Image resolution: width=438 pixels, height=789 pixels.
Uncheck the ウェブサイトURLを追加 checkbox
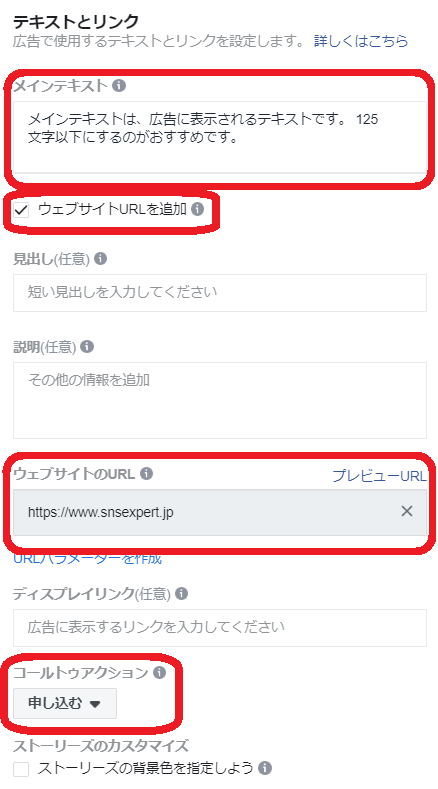pos(21,209)
